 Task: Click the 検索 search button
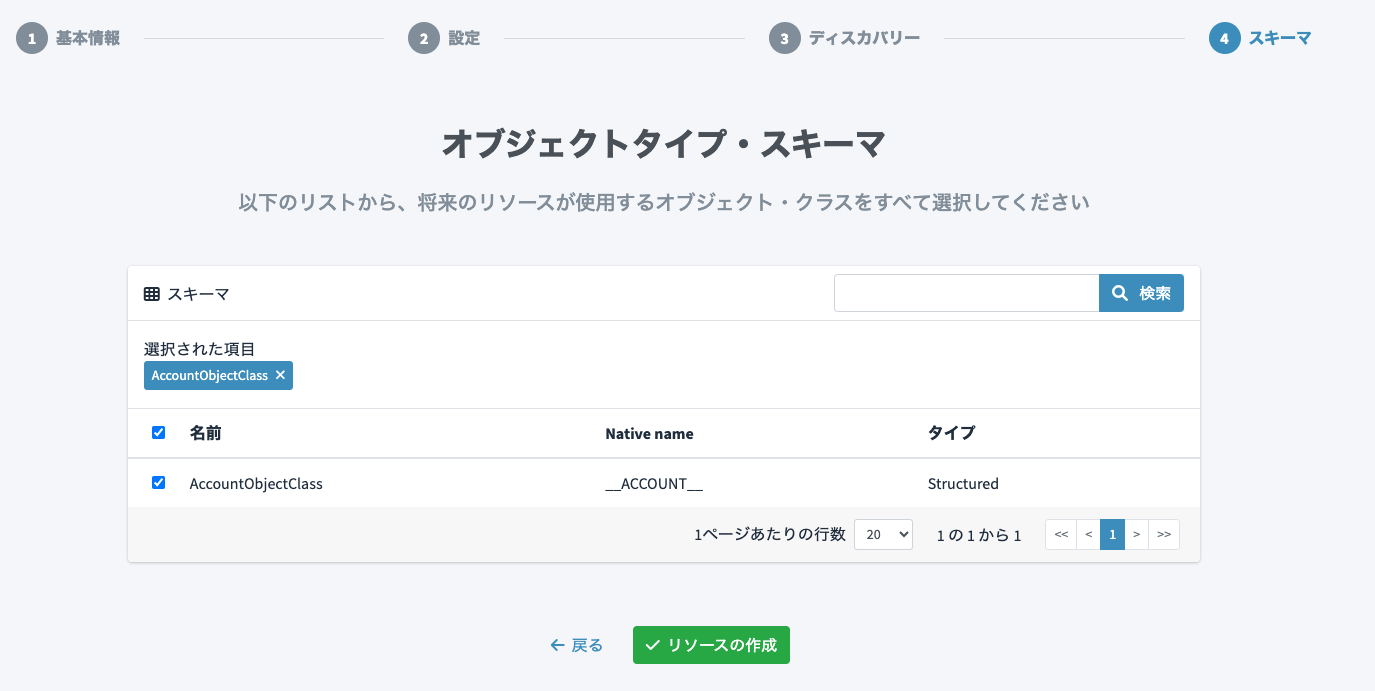pyautogui.click(x=1142, y=293)
